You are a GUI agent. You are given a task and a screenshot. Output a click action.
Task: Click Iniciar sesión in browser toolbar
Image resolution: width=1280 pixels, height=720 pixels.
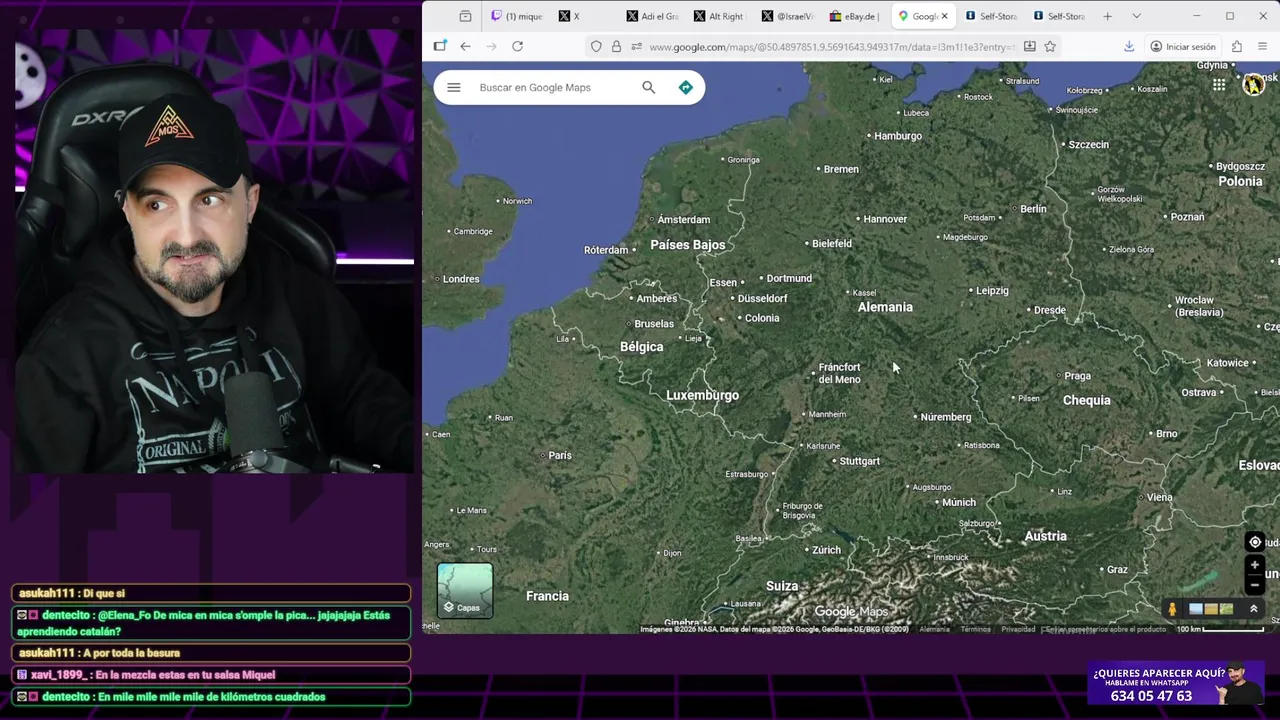click(1183, 46)
